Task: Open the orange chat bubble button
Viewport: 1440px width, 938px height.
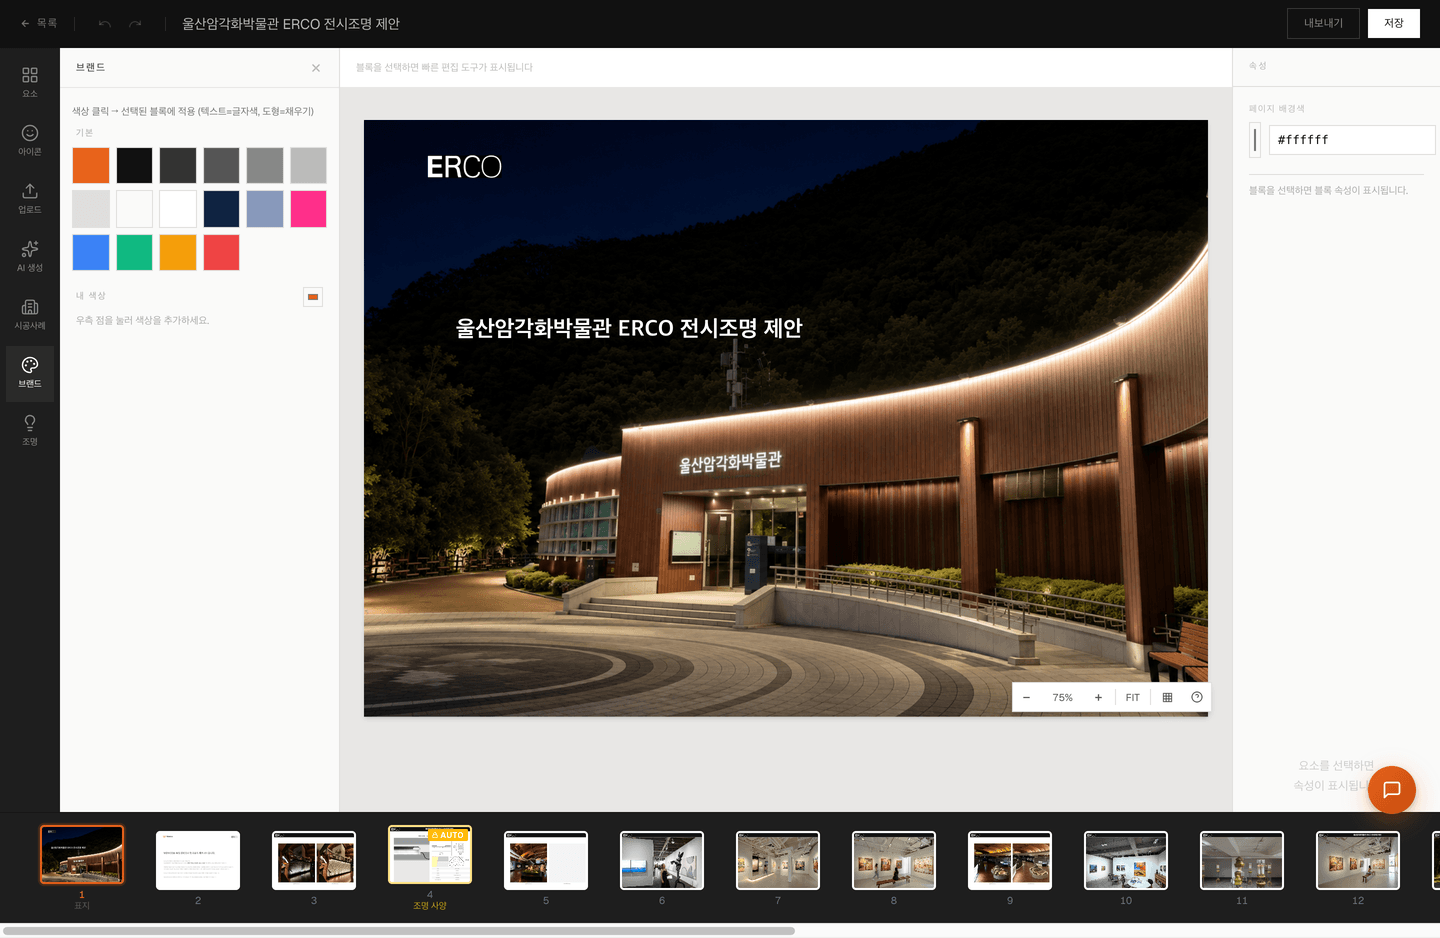Action: click(x=1392, y=790)
